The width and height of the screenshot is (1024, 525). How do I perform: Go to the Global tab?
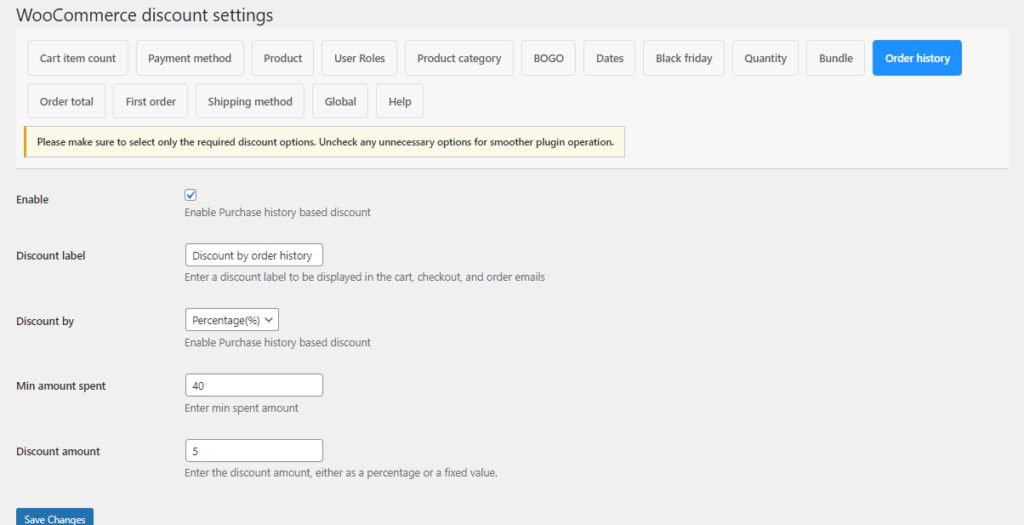tap(340, 101)
